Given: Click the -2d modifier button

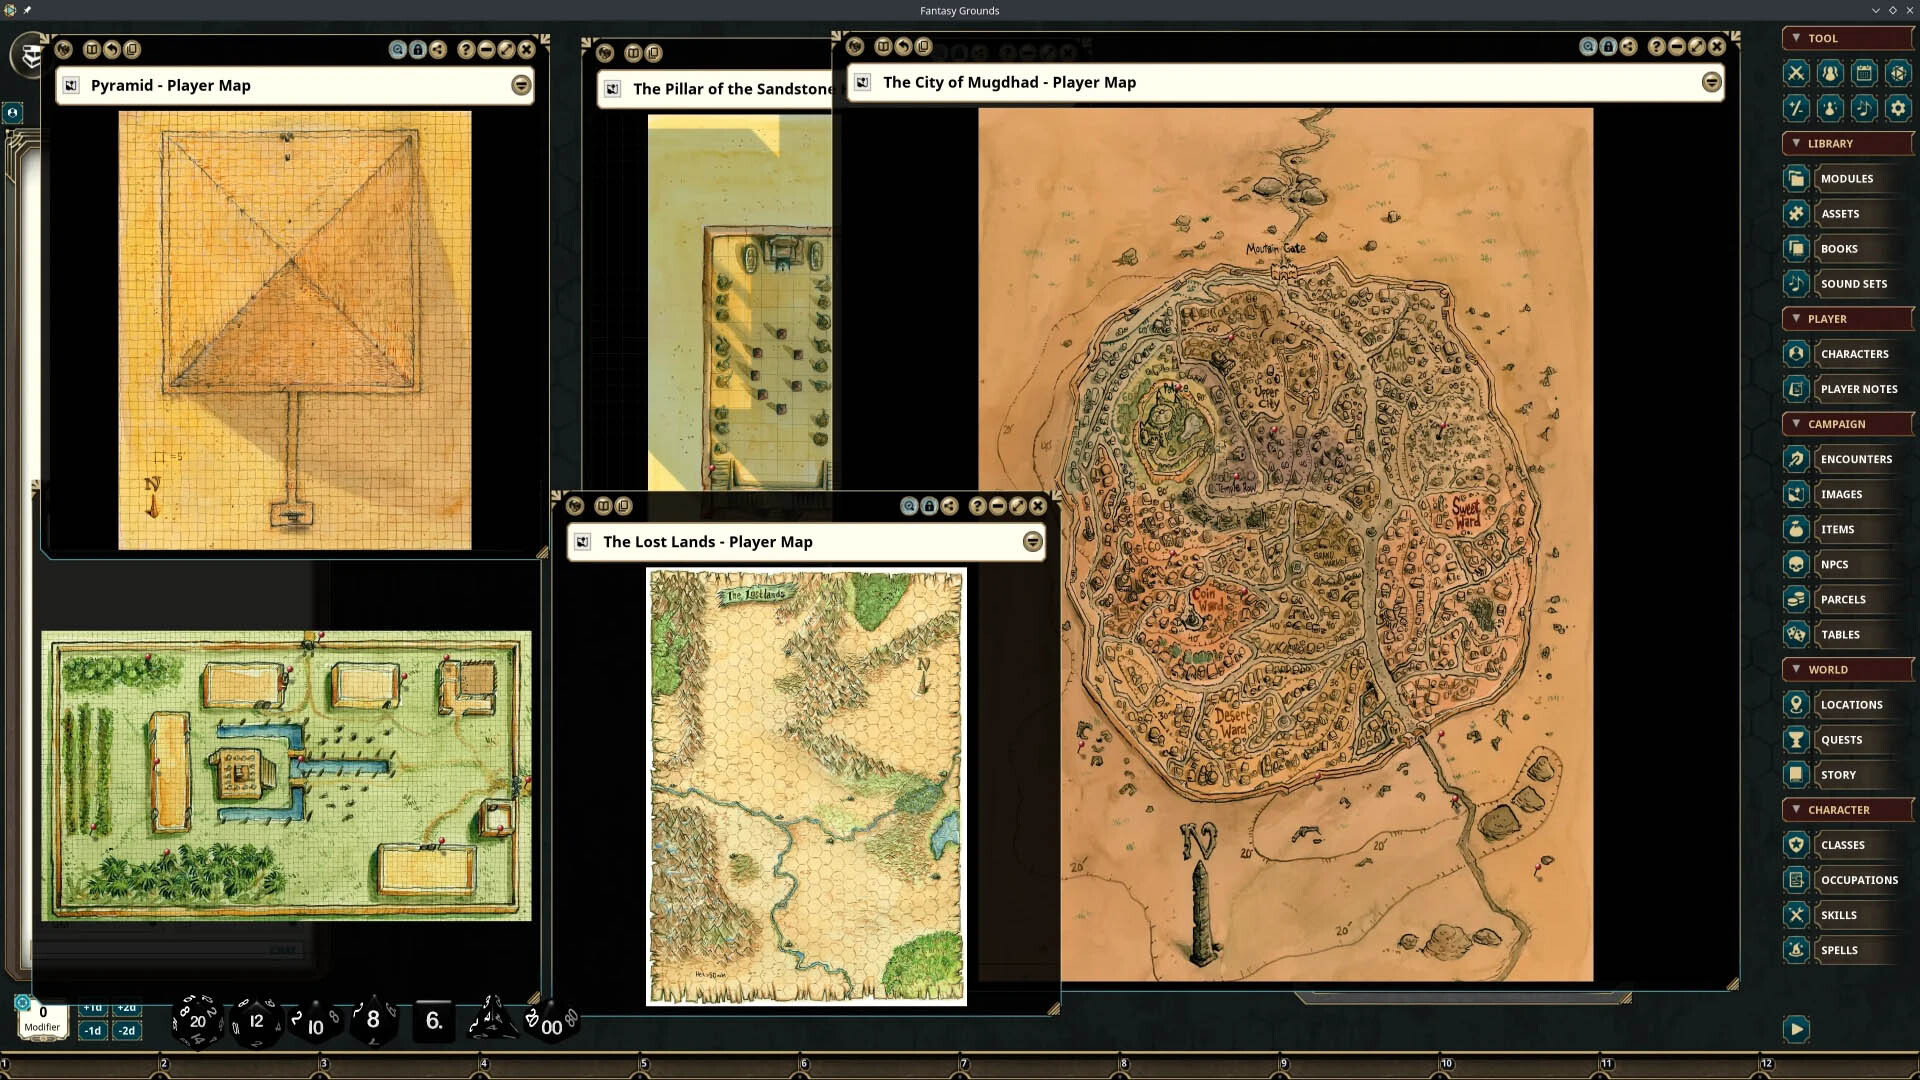Looking at the screenshot, I should (127, 1031).
